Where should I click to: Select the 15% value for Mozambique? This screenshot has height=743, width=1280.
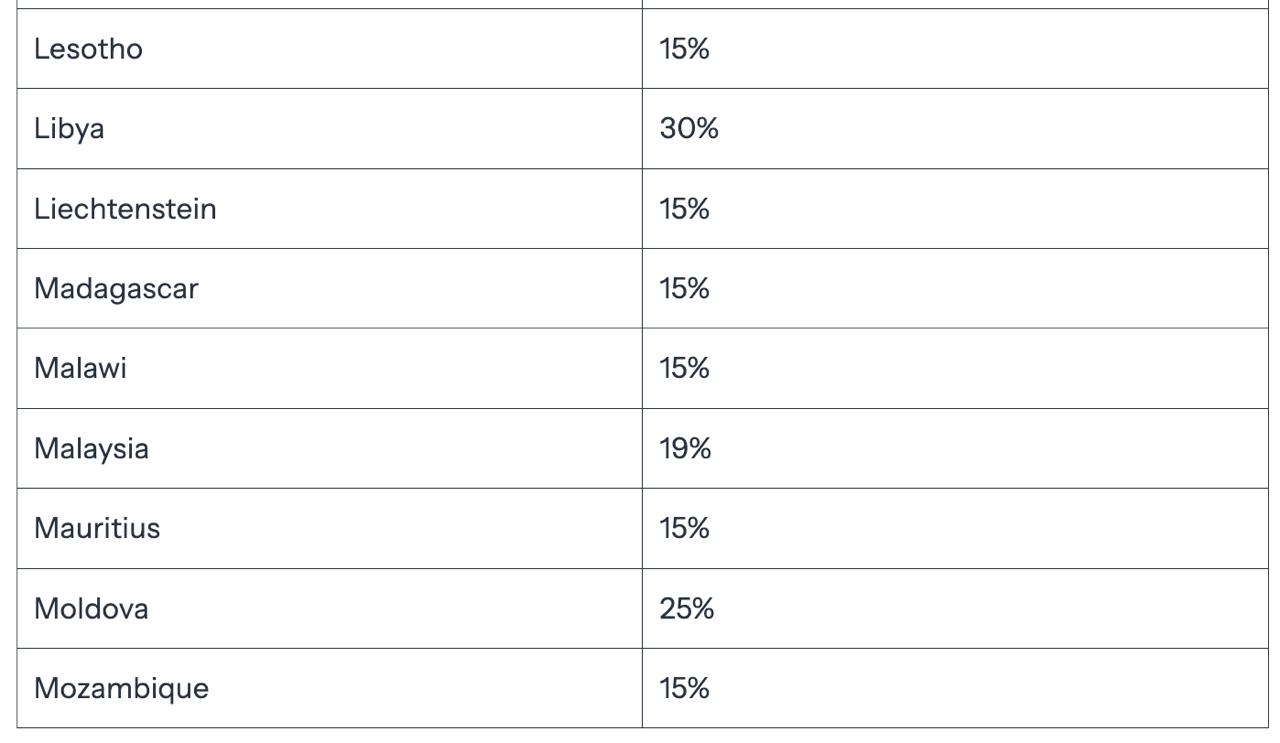tap(684, 689)
